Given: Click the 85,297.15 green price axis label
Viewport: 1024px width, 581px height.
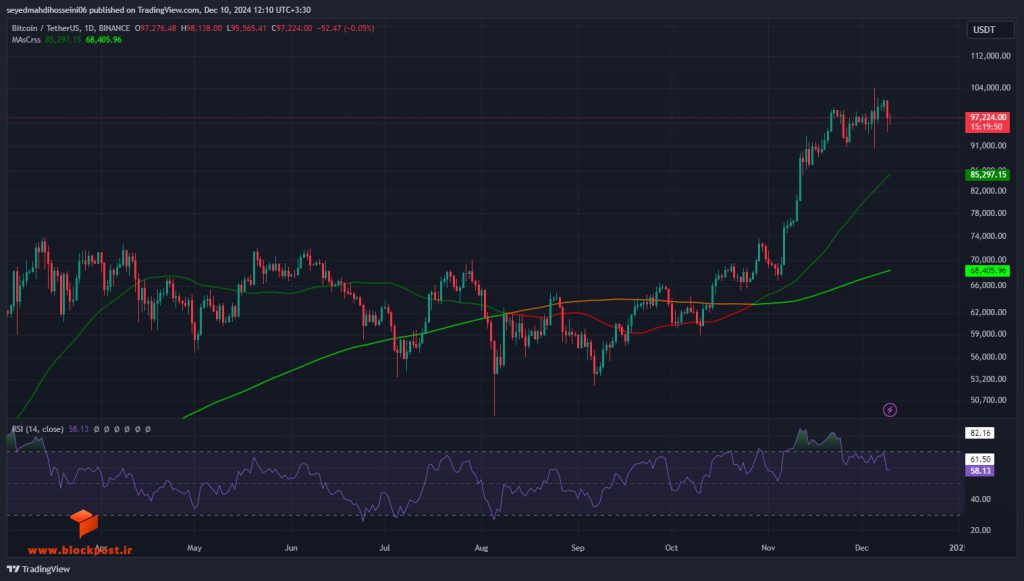Looking at the screenshot, I should click(987, 174).
